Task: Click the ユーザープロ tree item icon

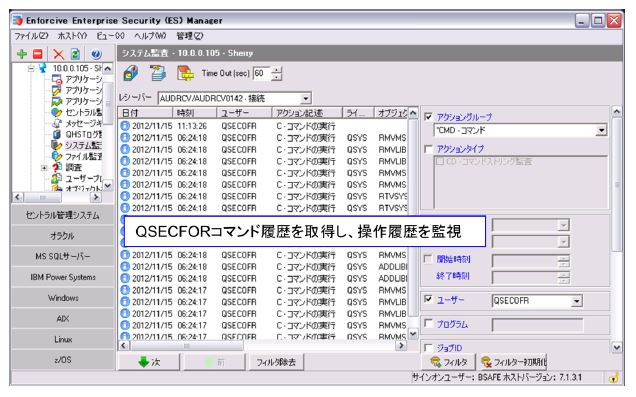Action: pos(56,178)
